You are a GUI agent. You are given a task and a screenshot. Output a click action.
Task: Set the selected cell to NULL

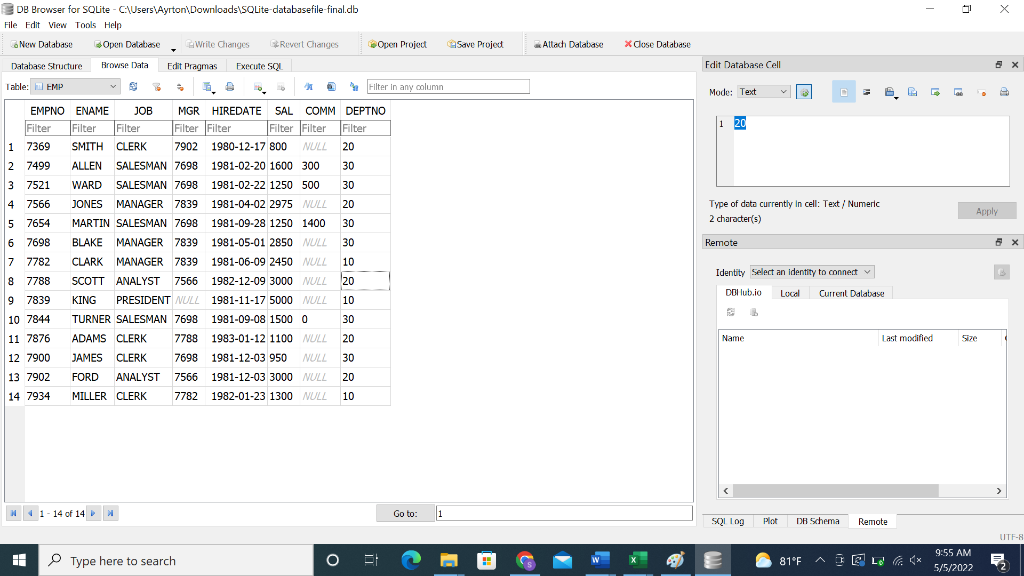(x=981, y=91)
